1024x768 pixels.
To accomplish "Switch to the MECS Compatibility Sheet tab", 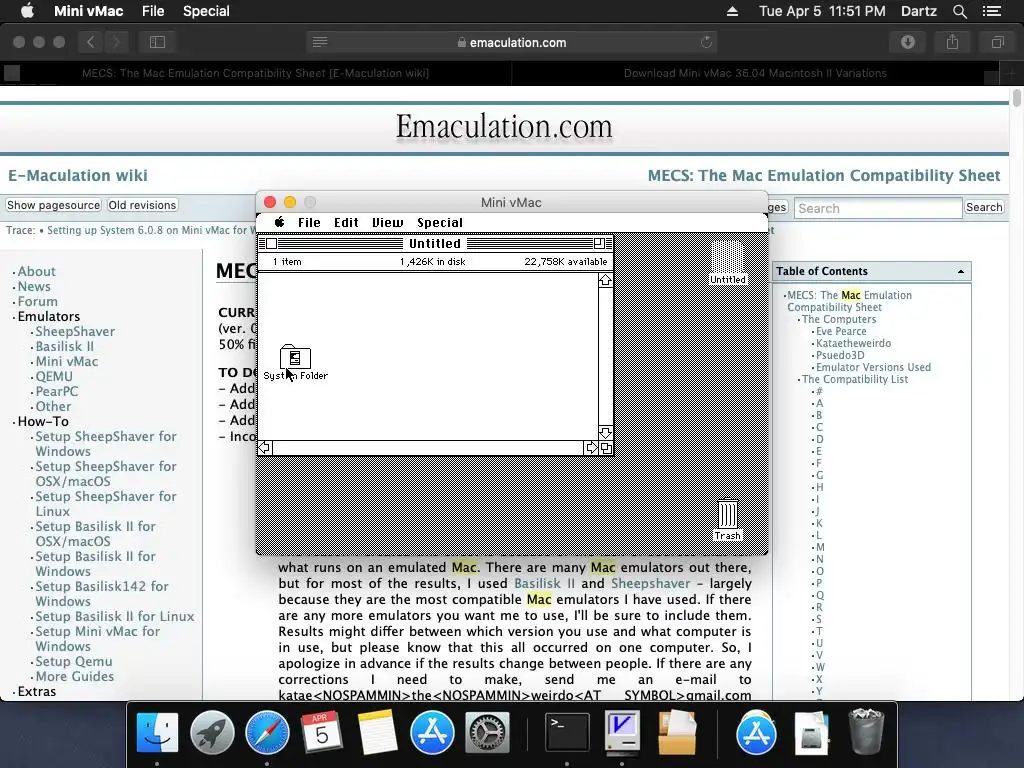I will click(x=255, y=73).
